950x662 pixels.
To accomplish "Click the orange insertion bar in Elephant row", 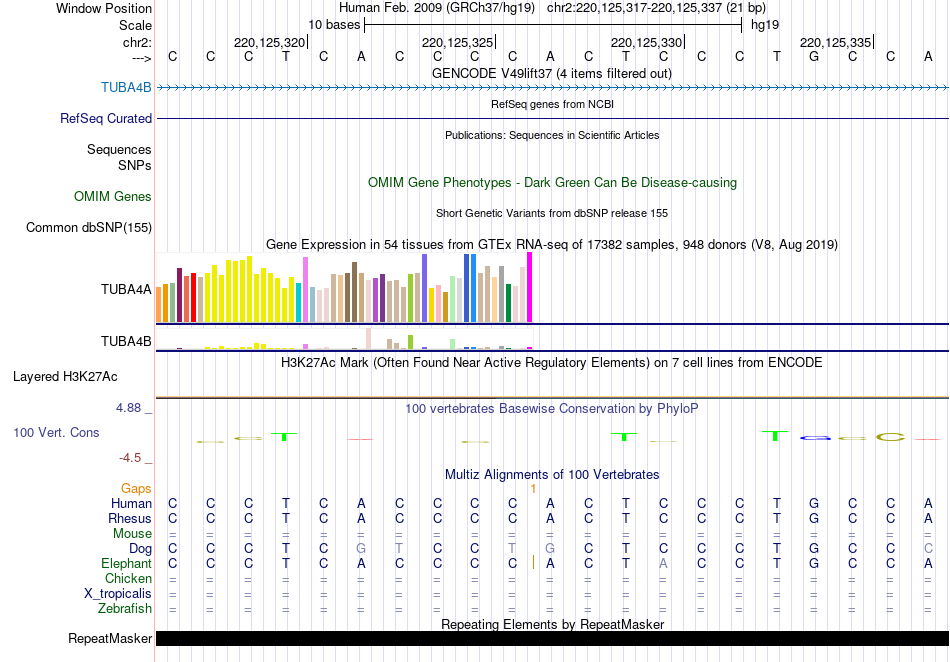I will [x=533, y=563].
